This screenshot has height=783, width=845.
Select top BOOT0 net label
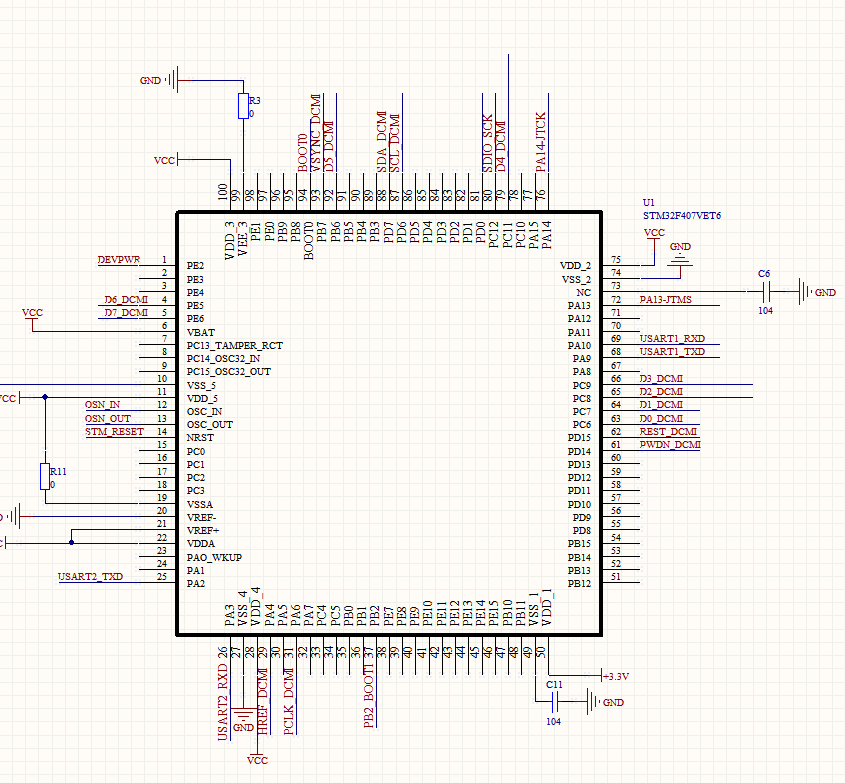click(x=303, y=153)
